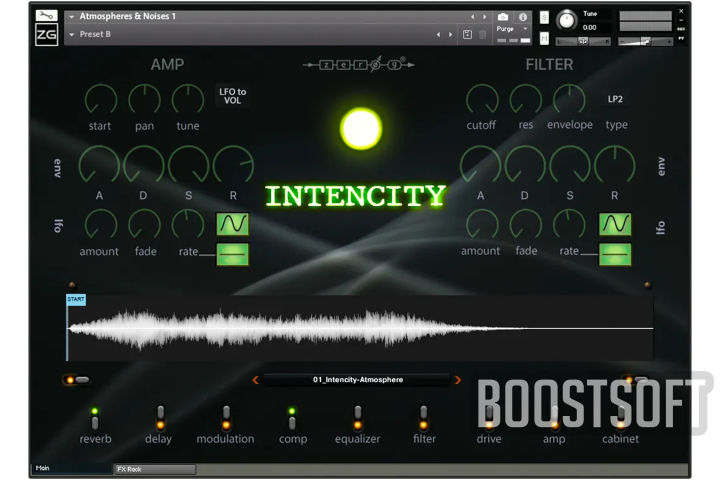Click the AMP LFO flat line icon
This screenshot has width=720, height=480.
point(233,254)
